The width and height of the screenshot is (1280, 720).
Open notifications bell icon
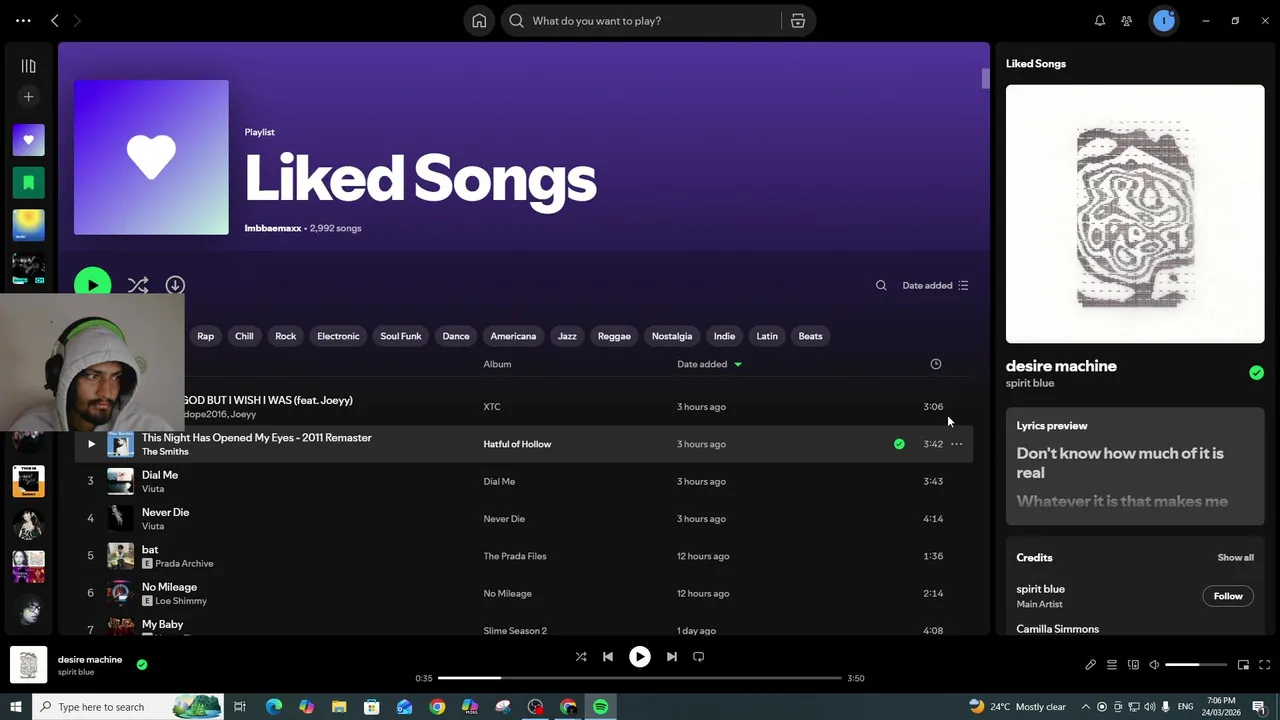coord(1100,21)
